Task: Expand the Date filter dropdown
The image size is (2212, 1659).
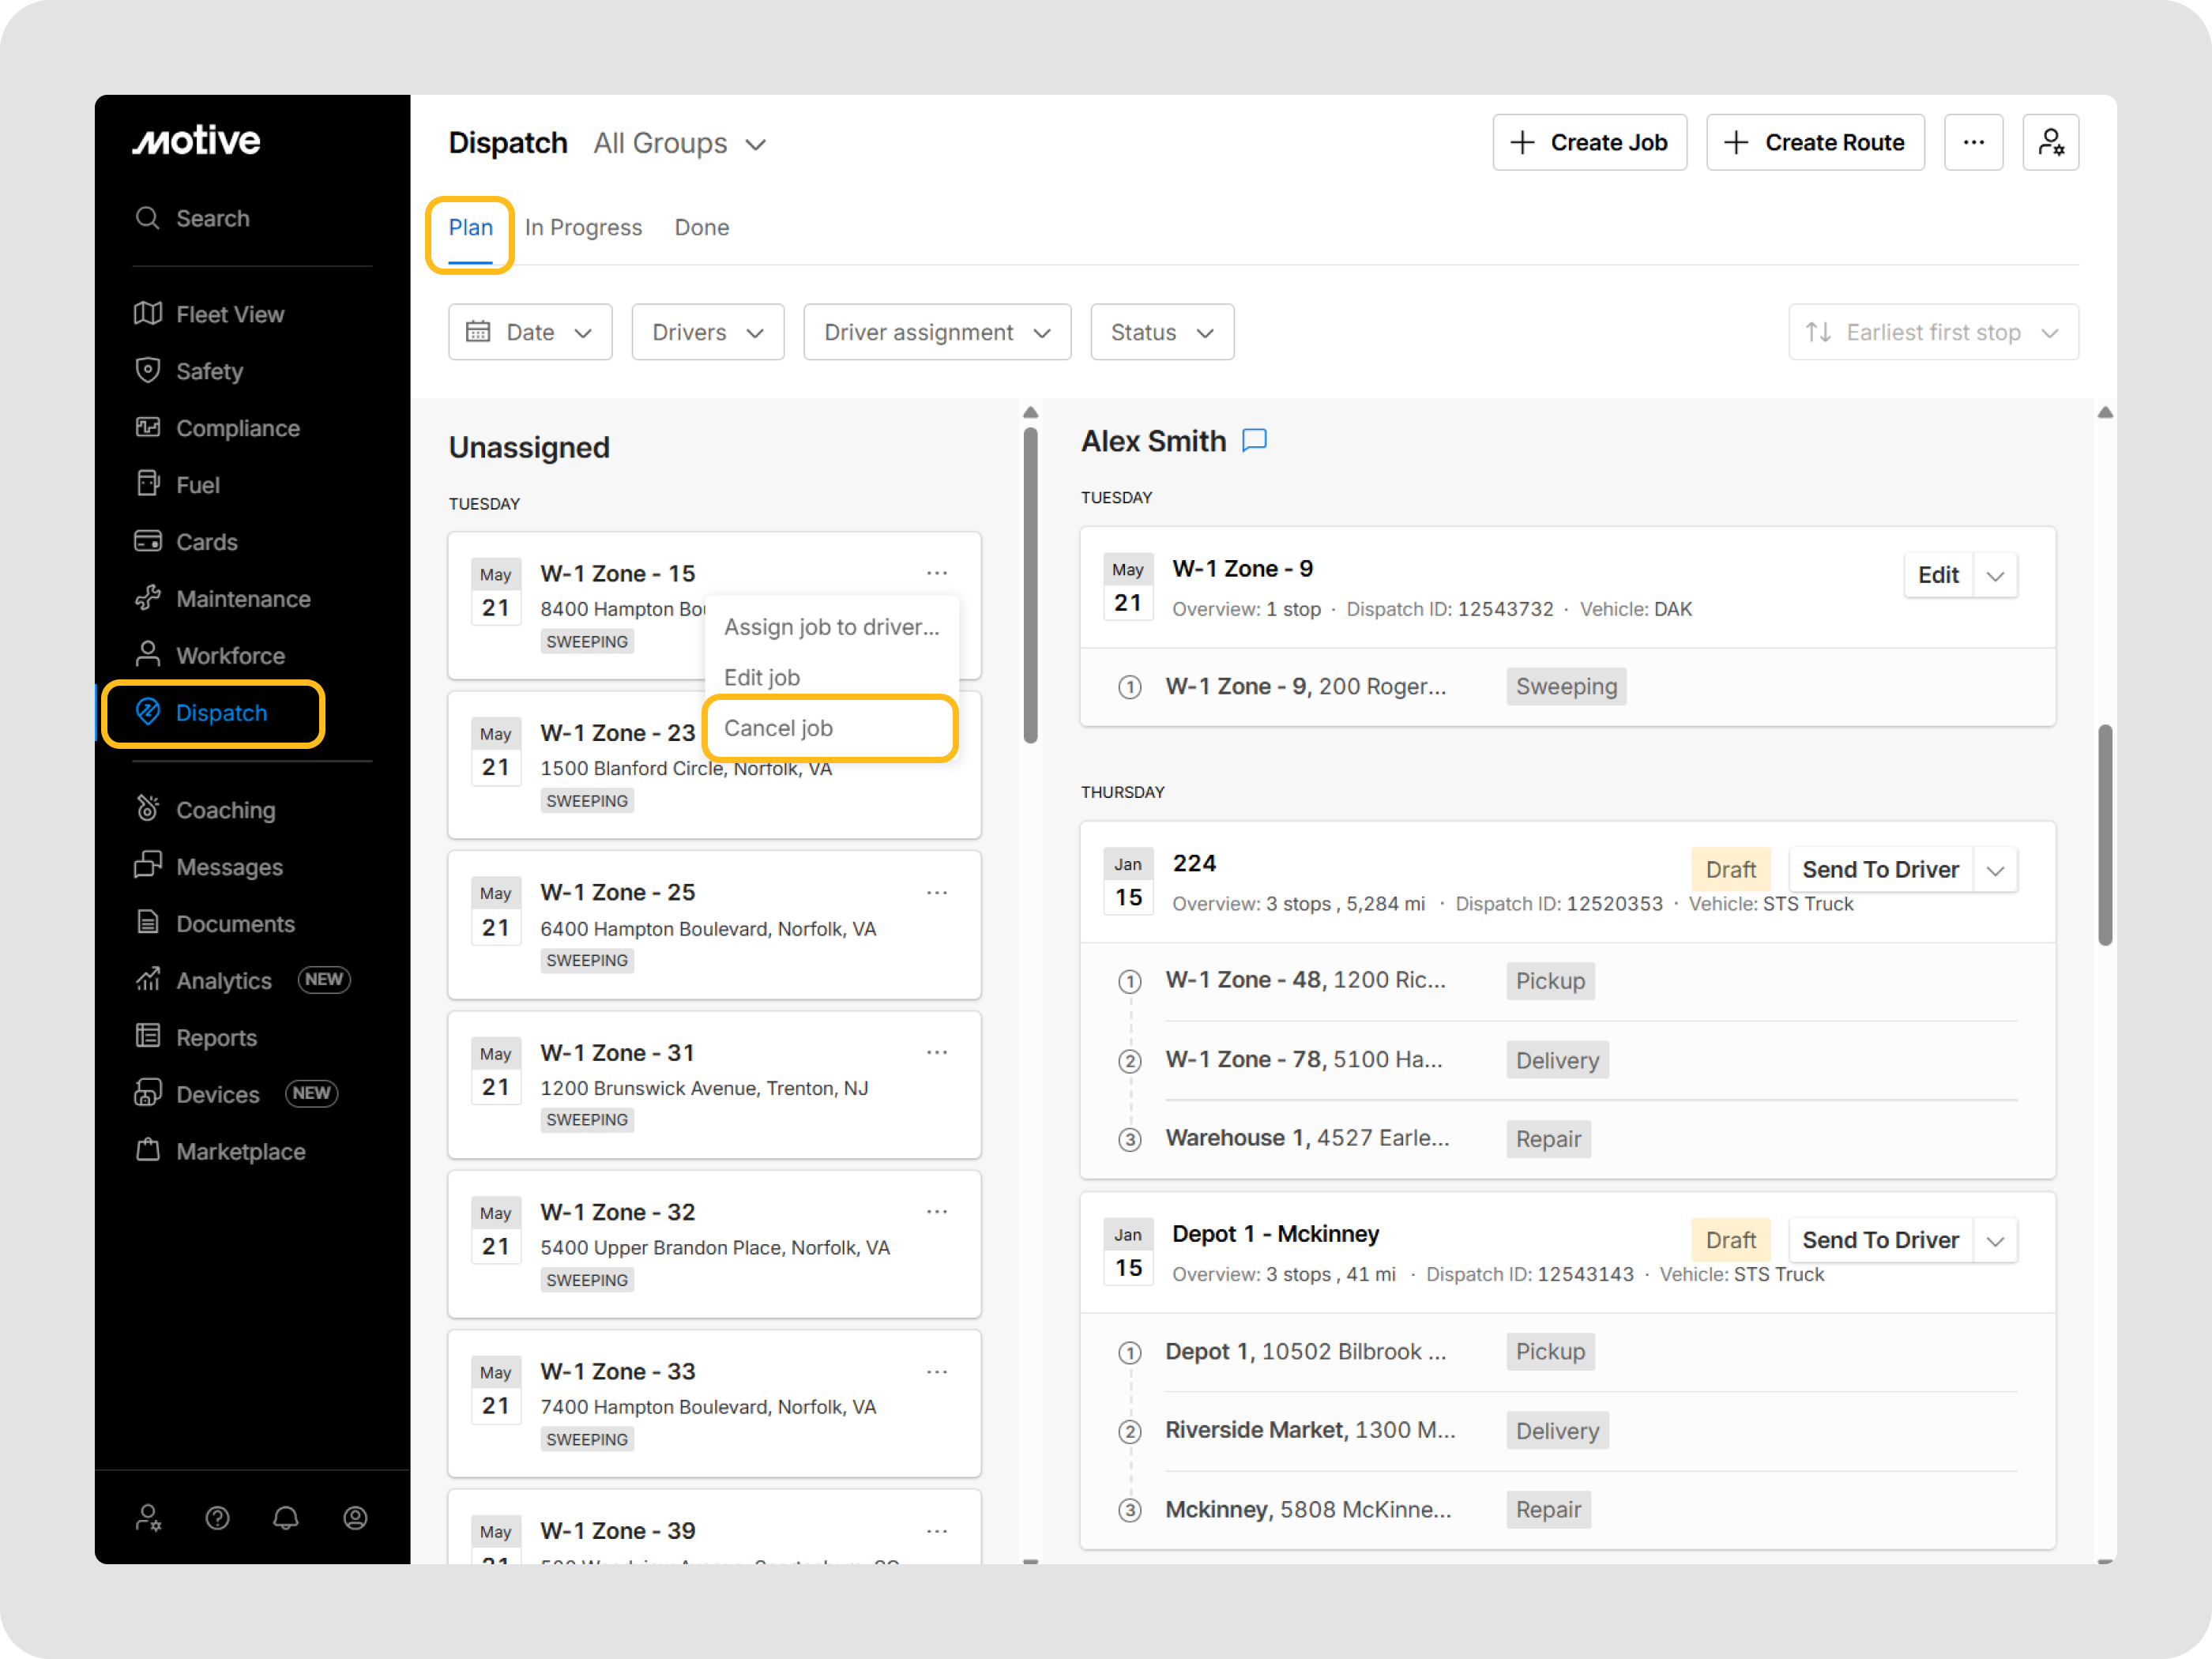Action: tap(530, 332)
